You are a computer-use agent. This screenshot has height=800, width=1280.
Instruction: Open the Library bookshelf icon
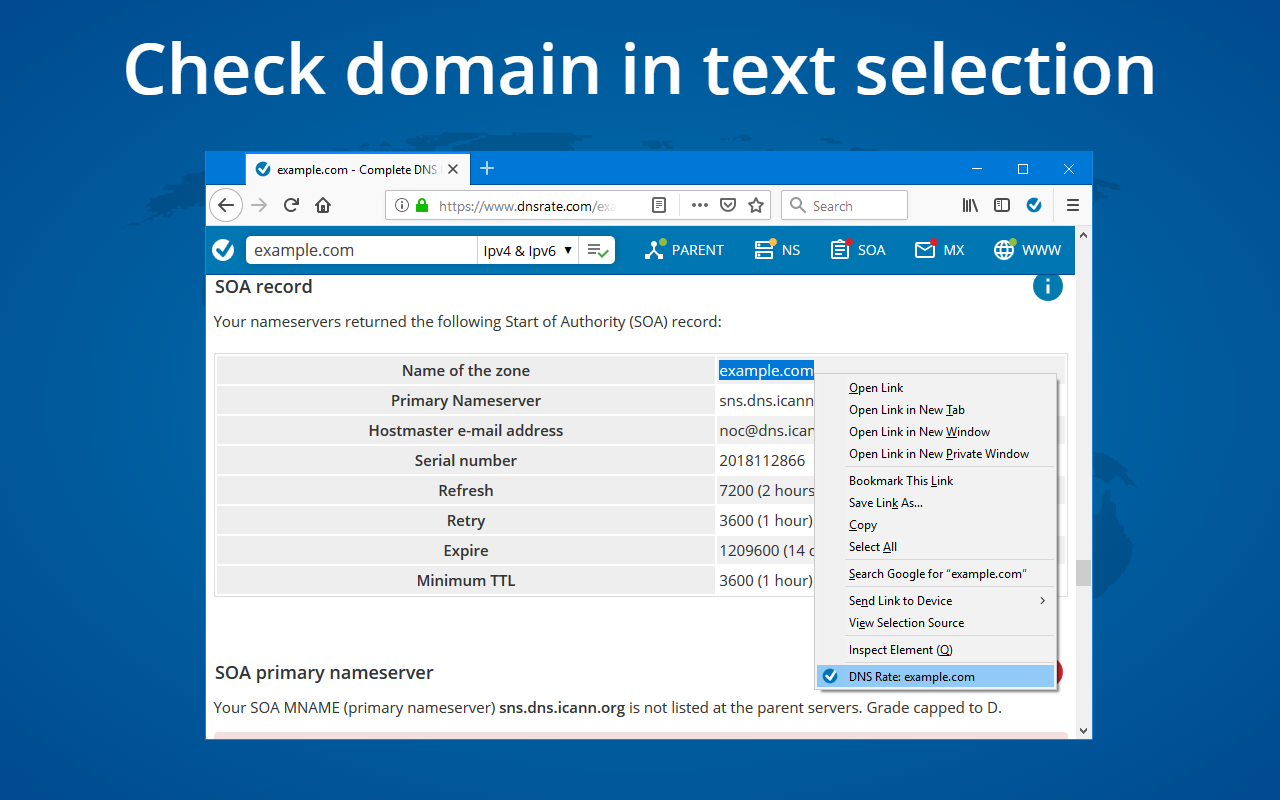970,205
